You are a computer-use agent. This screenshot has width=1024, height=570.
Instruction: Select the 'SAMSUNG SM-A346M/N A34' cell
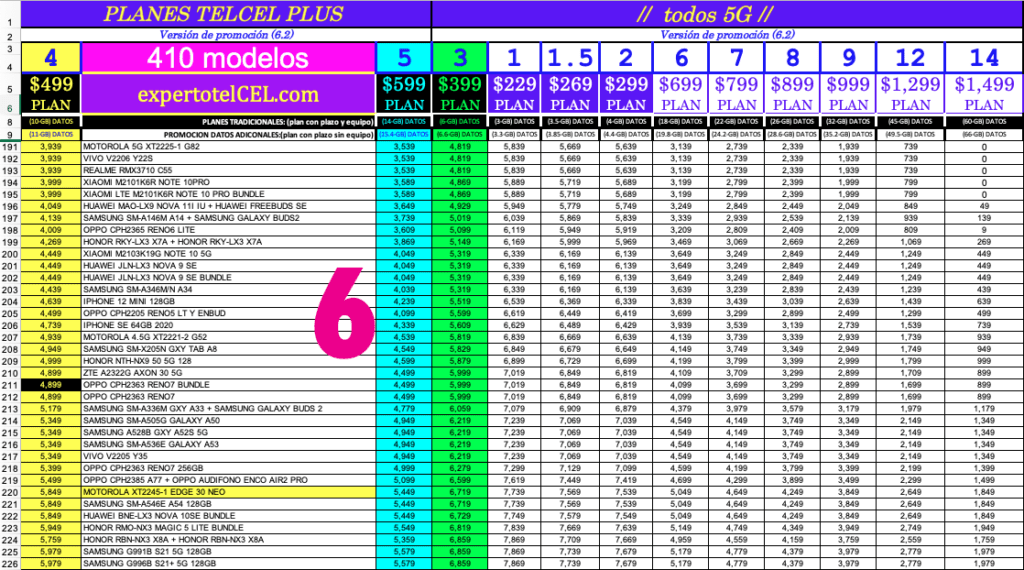tap(228, 289)
